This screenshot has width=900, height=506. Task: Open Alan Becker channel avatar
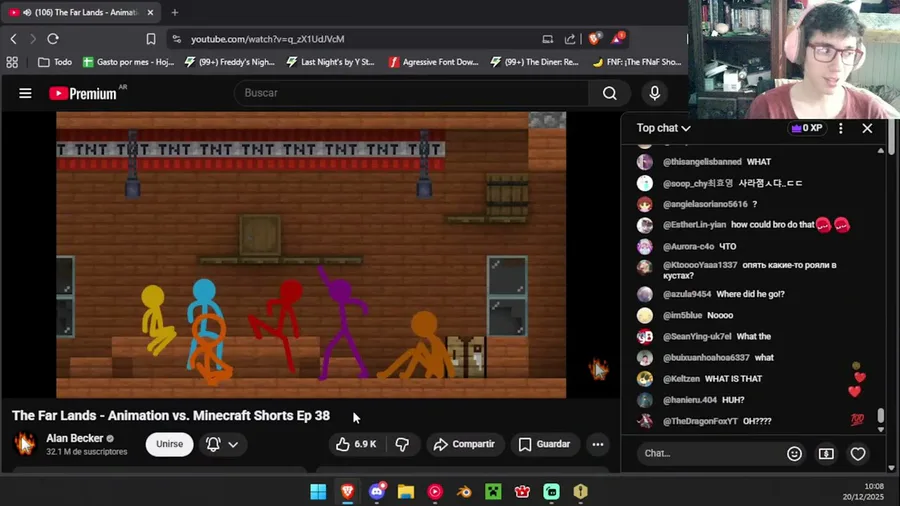click(25, 444)
